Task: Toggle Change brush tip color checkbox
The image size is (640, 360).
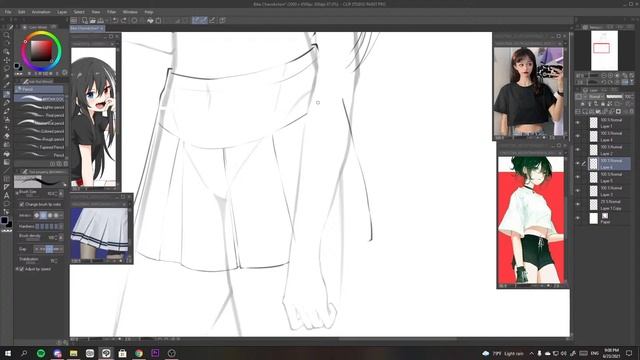Action: pyautogui.click(x=22, y=204)
